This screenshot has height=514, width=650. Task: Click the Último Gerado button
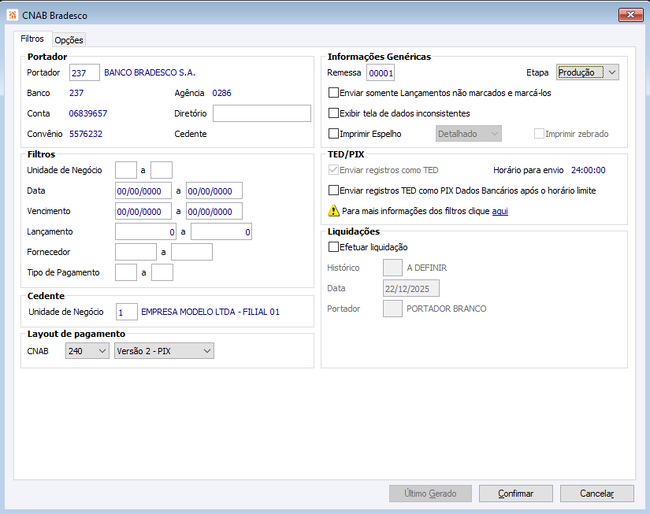(x=430, y=494)
